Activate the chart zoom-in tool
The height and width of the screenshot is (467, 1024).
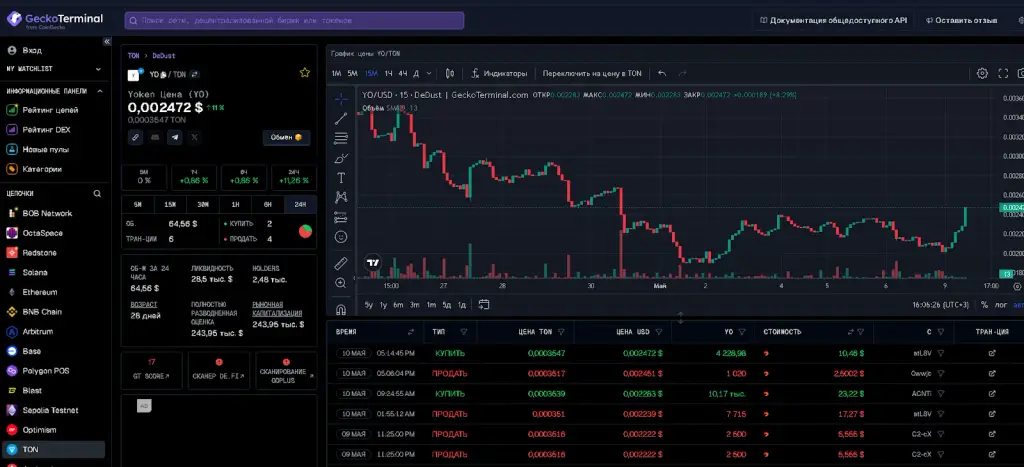coord(341,283)
